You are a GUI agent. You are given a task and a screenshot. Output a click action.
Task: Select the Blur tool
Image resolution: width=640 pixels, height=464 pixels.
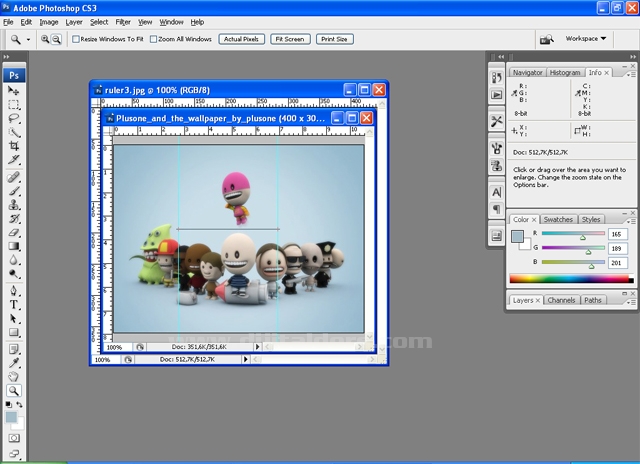(13, 260)
